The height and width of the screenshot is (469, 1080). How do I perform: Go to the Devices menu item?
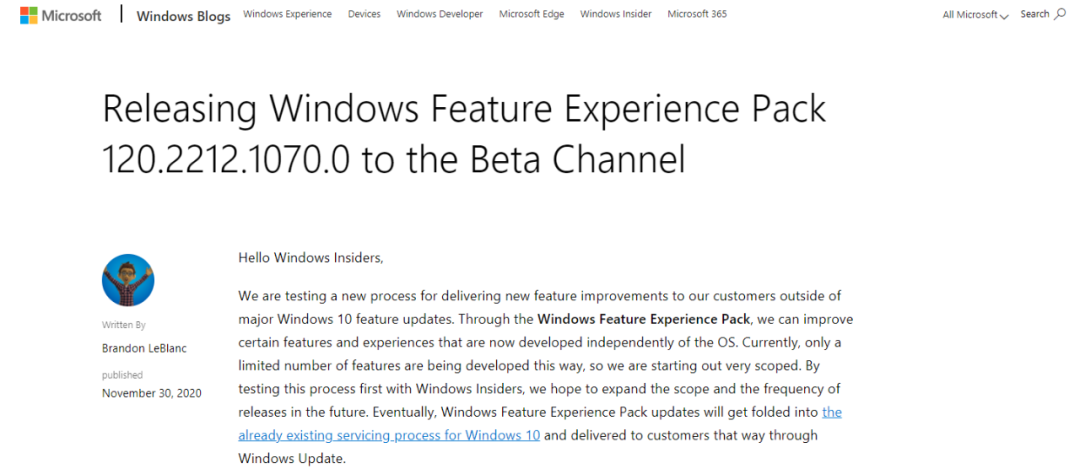(364, 14)
